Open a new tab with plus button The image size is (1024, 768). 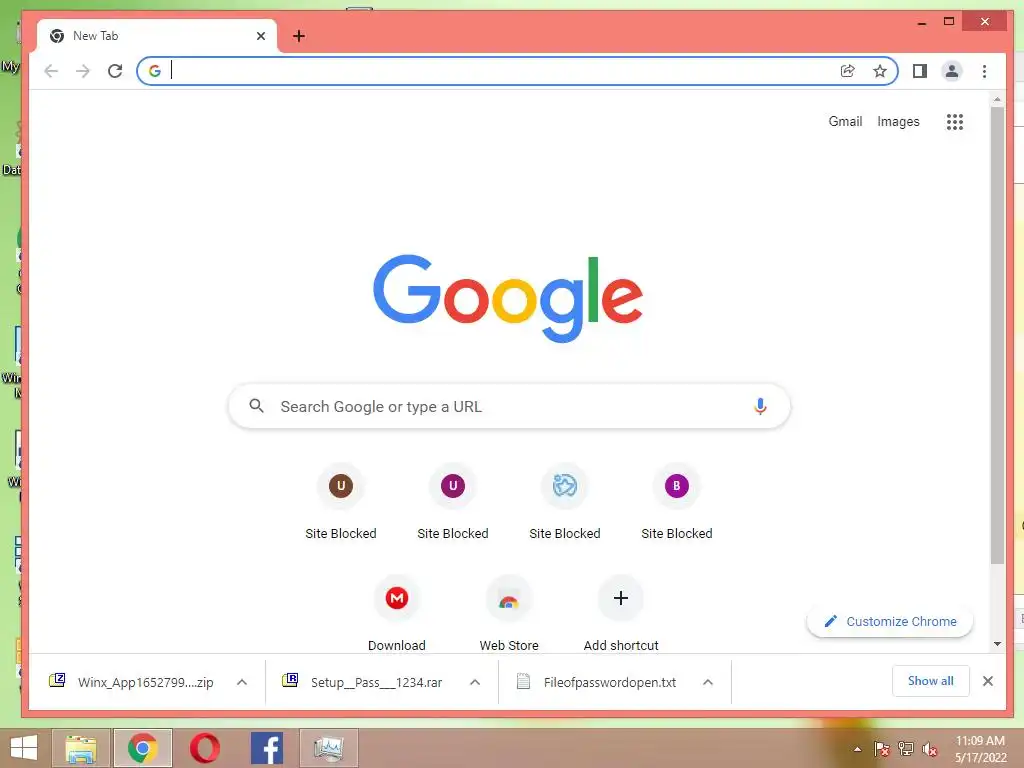pos(299,36)
